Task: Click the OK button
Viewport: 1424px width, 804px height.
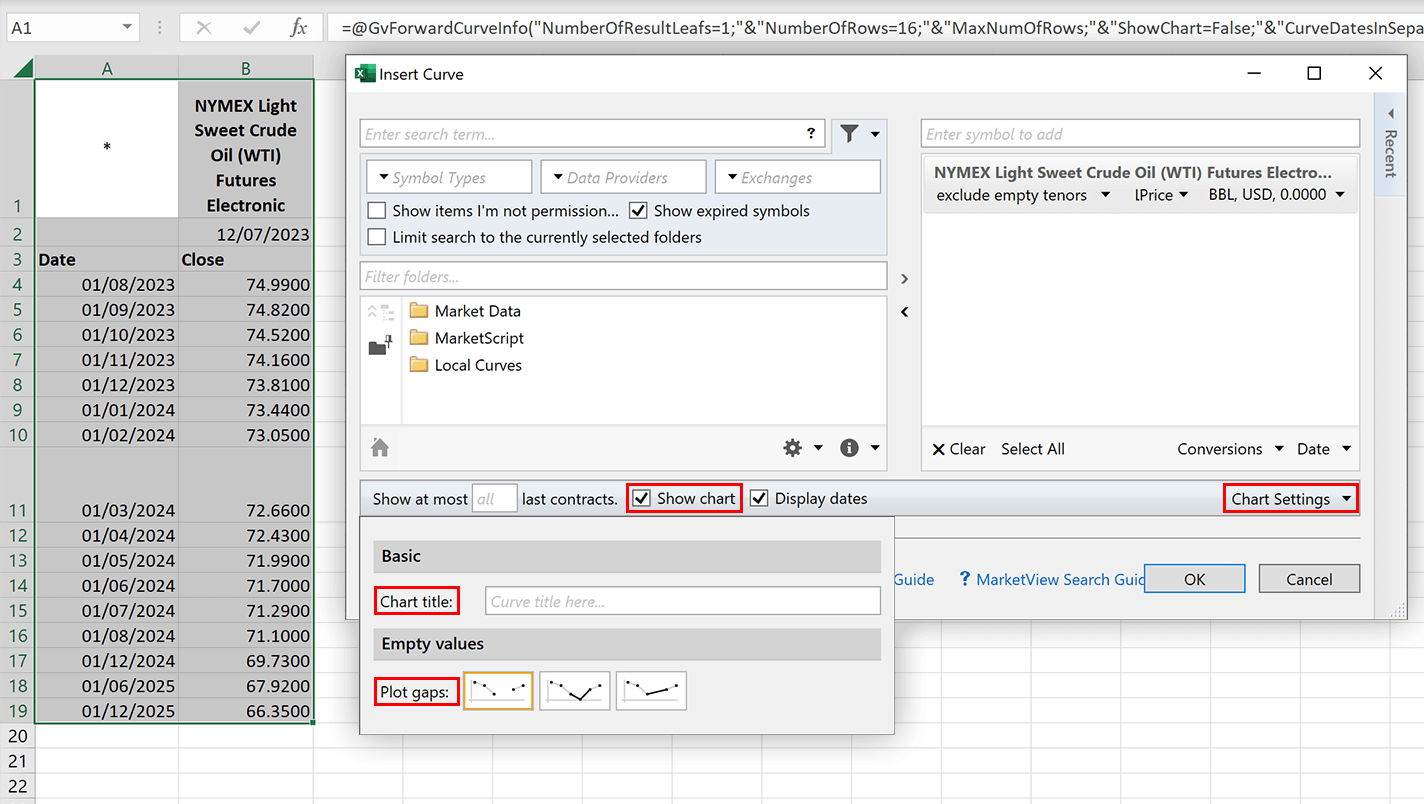Action: click(1194, 579)
